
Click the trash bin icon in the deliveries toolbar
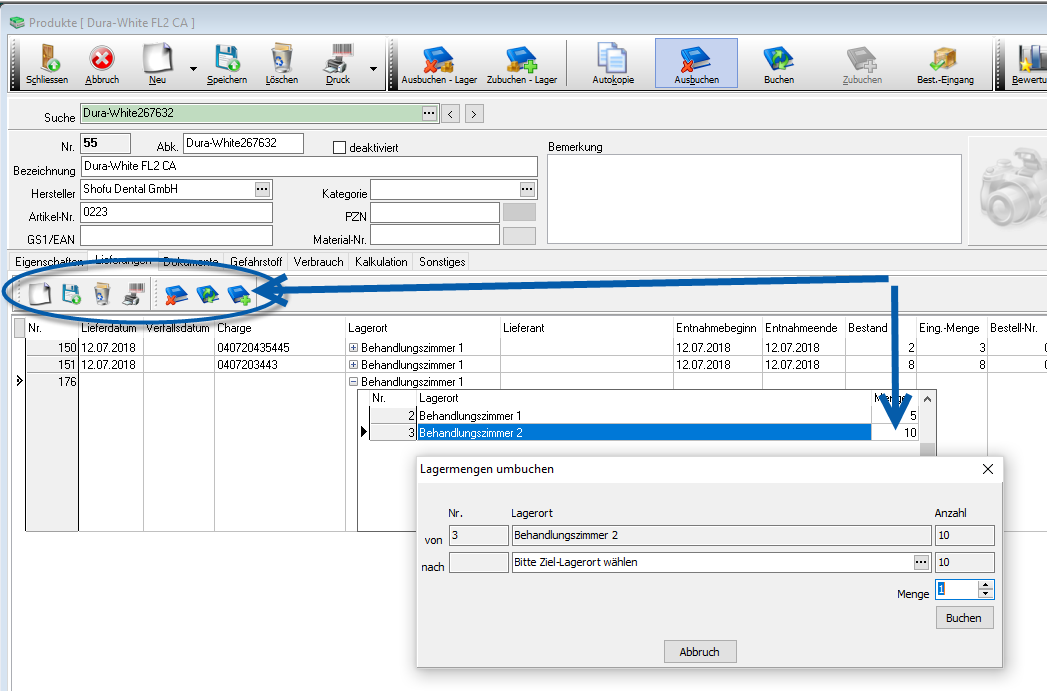(101, 294)
